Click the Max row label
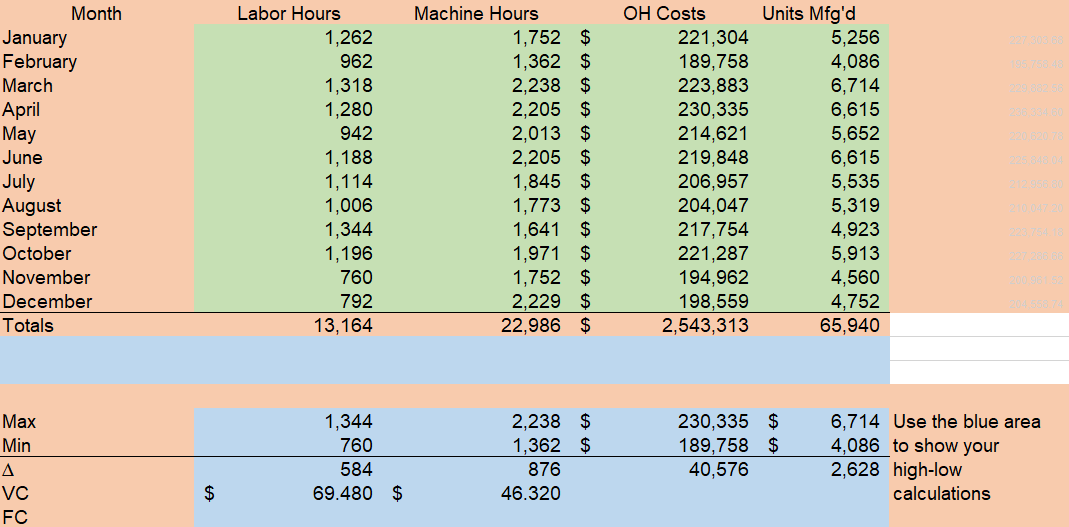This screenshot has width=1069, height=527. (x=18, y=421)
